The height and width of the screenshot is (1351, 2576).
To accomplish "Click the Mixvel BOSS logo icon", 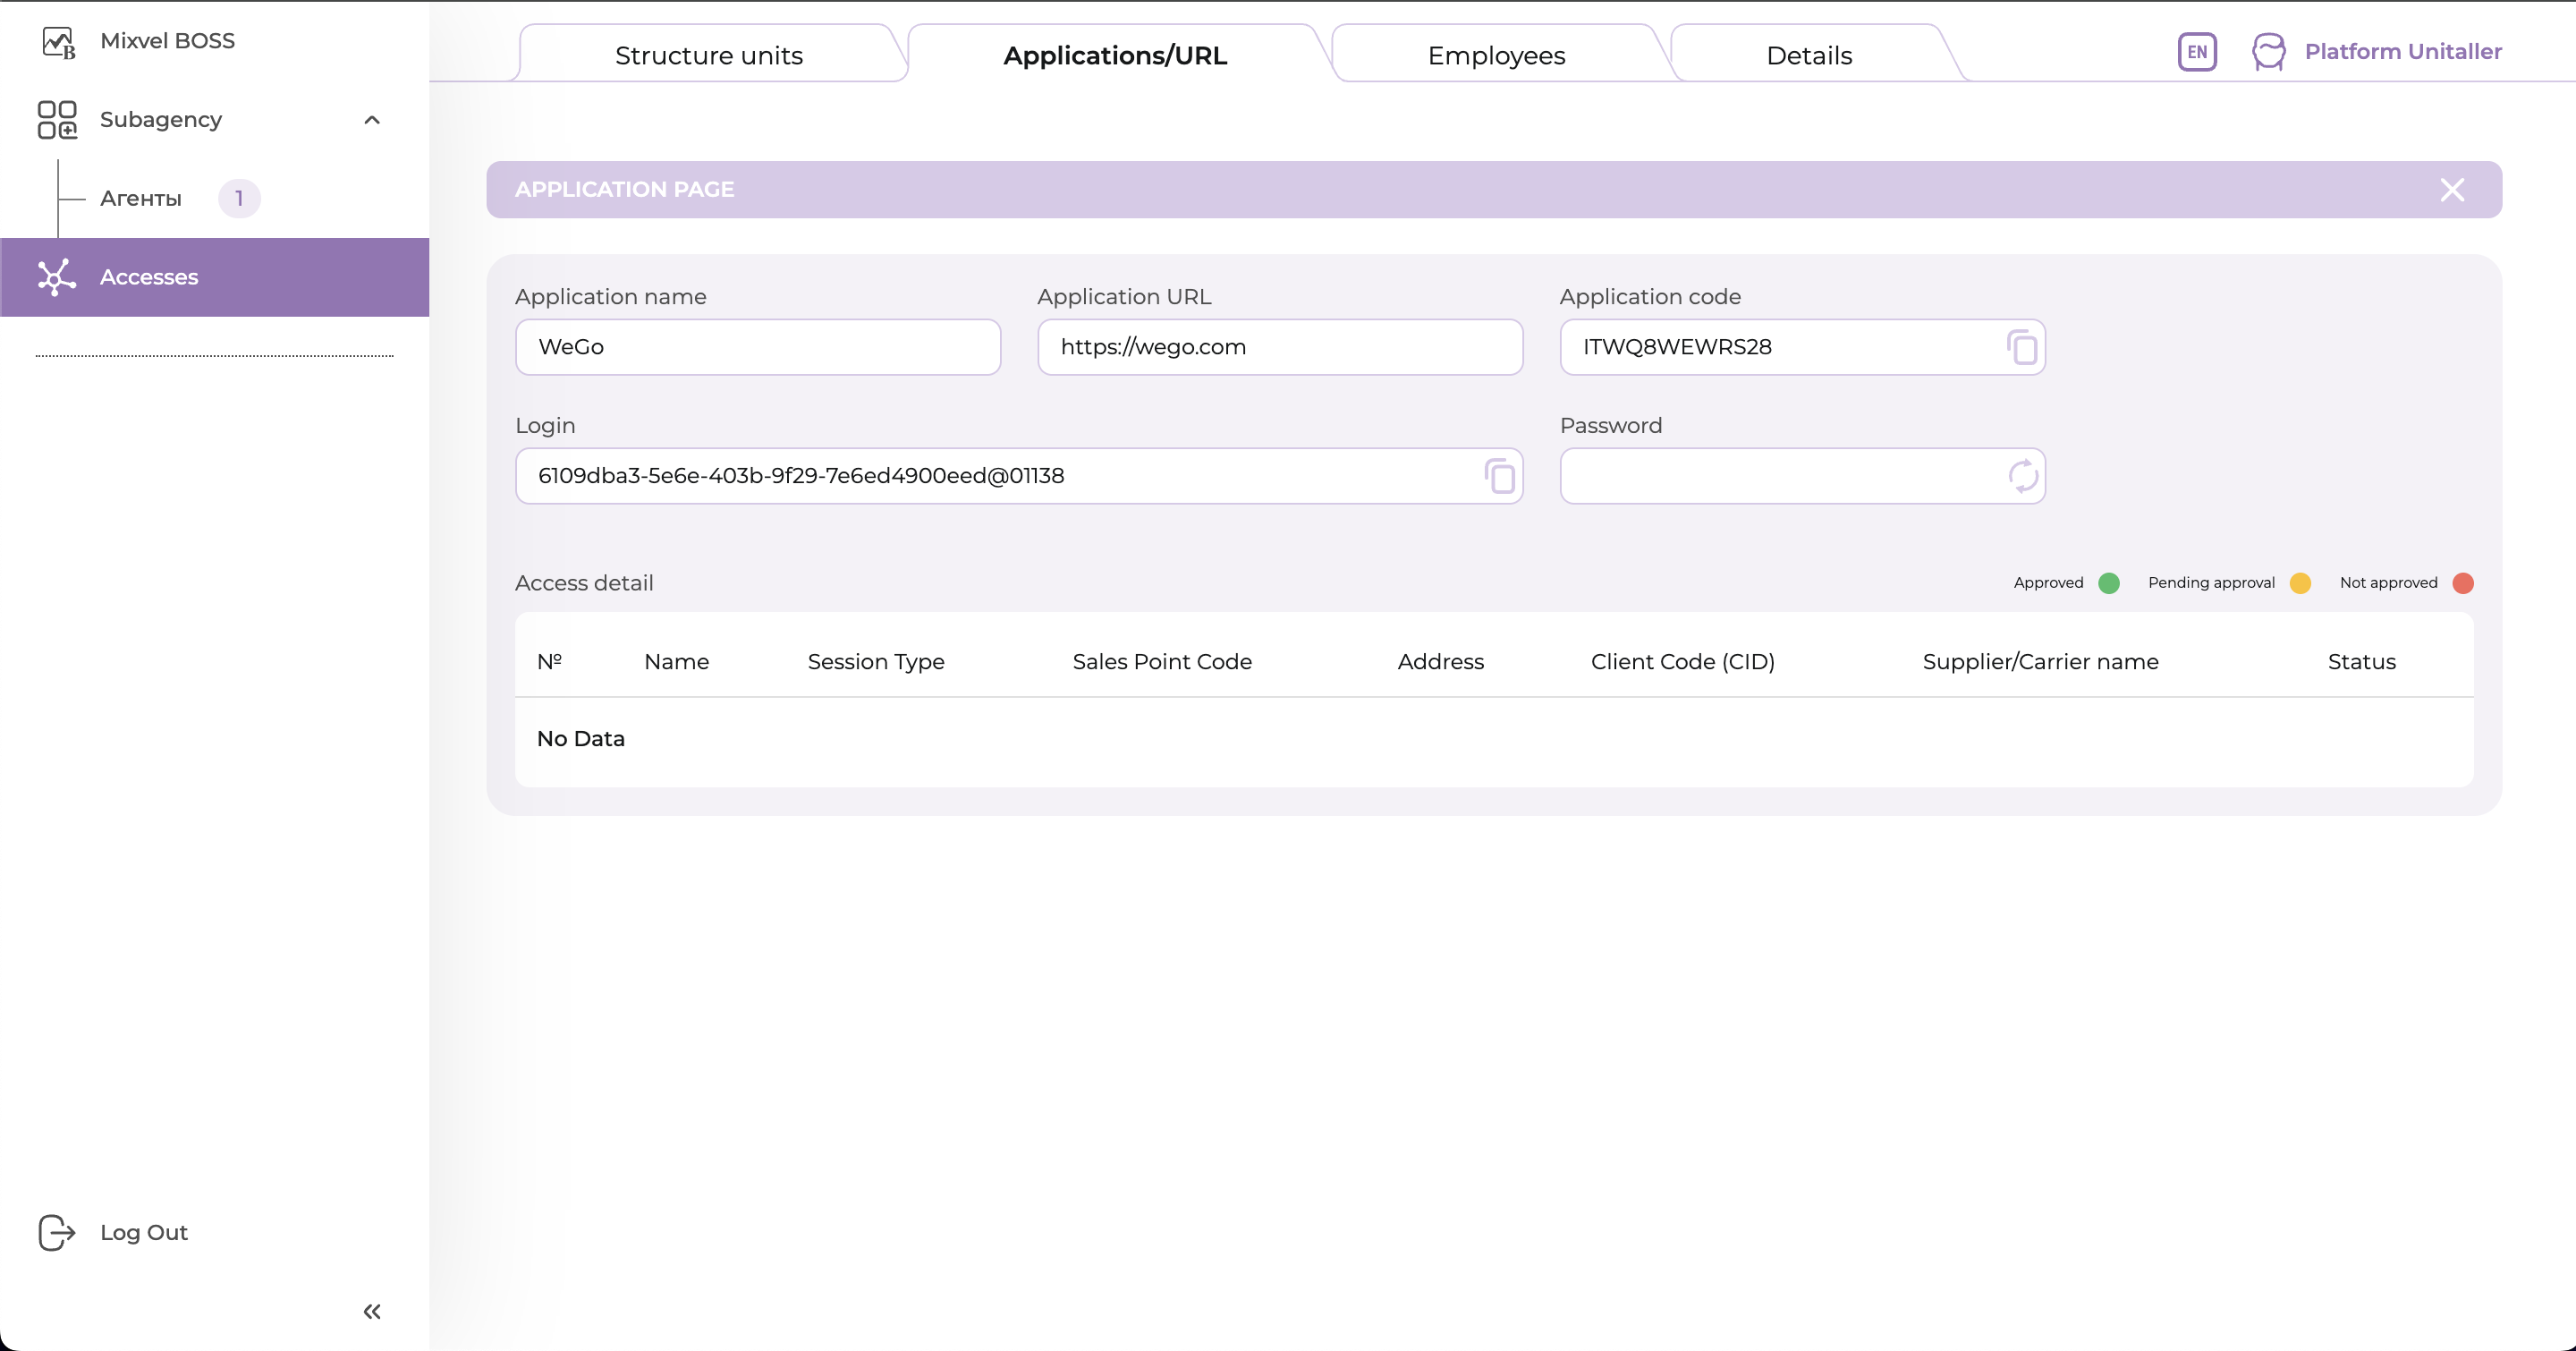I will tap(58, 42).
